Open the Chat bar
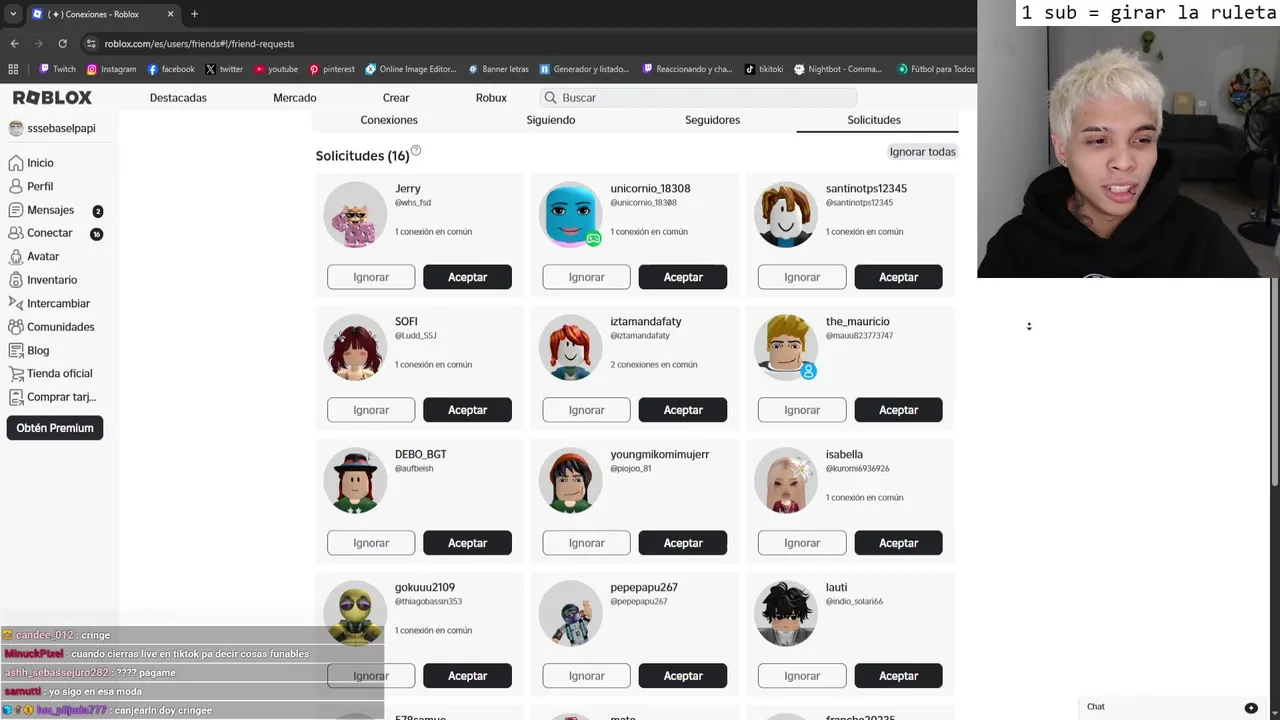1280x720 pixels. pyautogui.click(x=1172, y=707)
